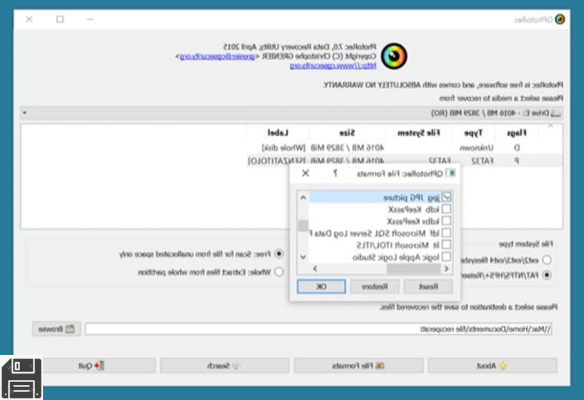584x400 pixels.
Task: Click the horizontal scrollbar thumb in the format list
Action: tap(414, 269)
